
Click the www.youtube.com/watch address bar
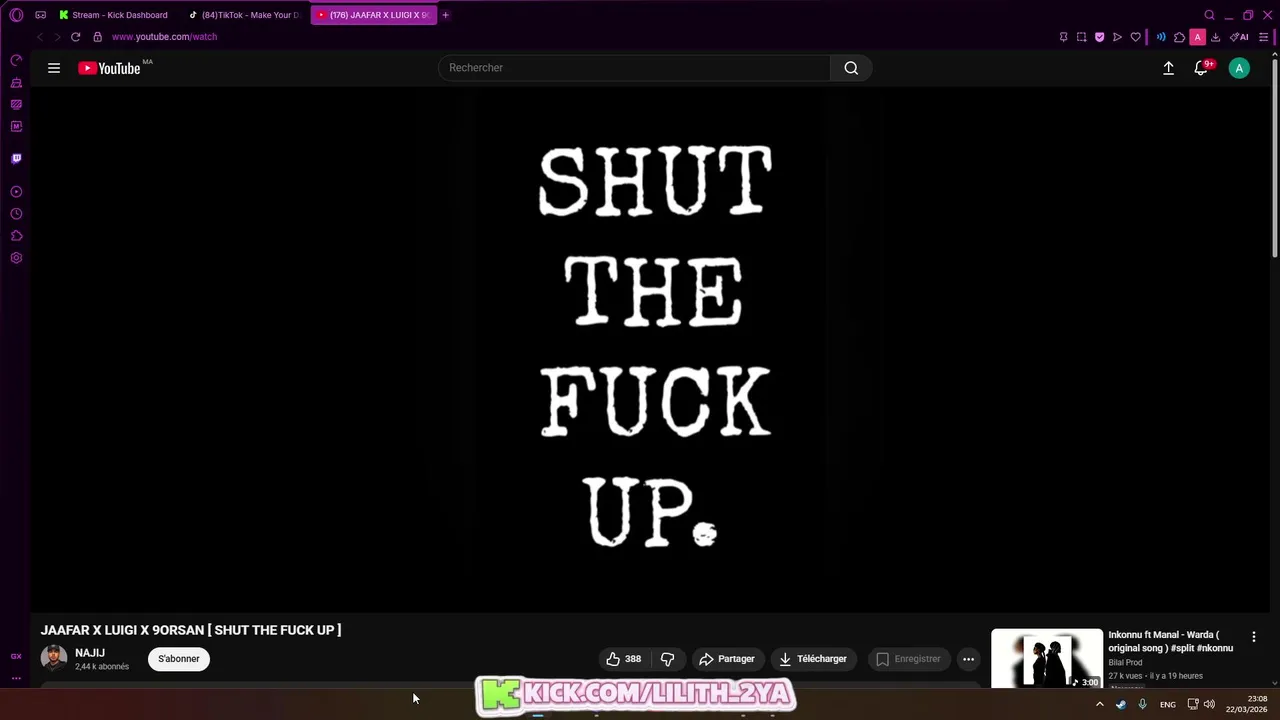pos(164,37)
